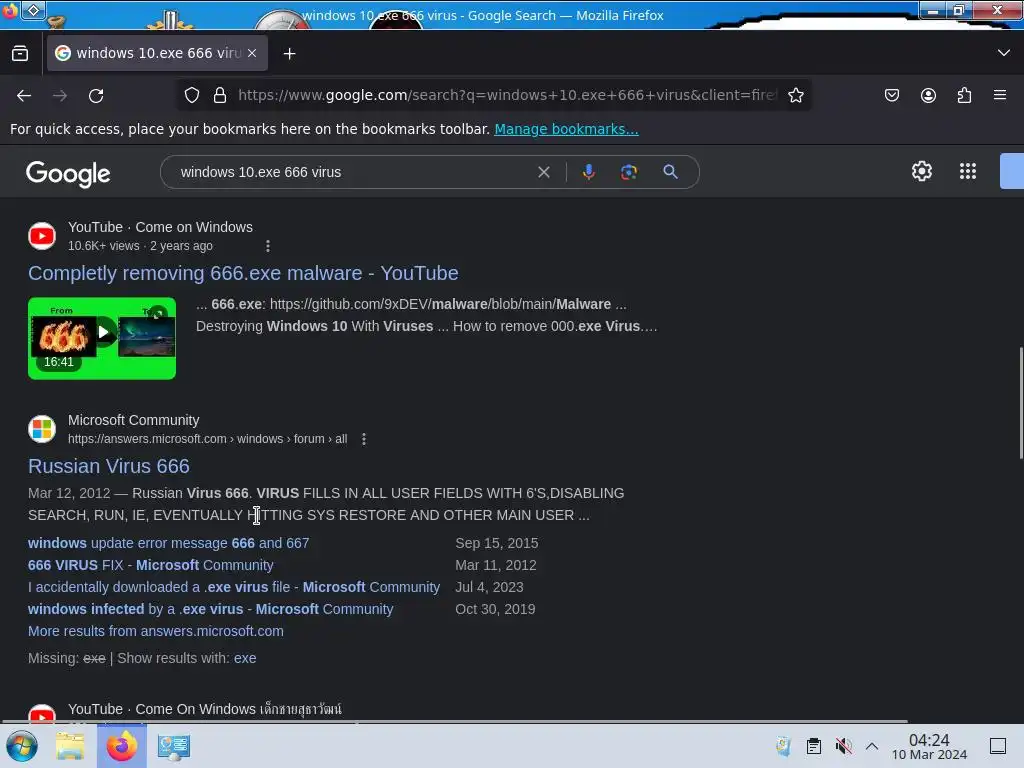This screenshot has width=1024, height=768.
Task: Expand the list all tabs dropdown
Action: 1004,53
